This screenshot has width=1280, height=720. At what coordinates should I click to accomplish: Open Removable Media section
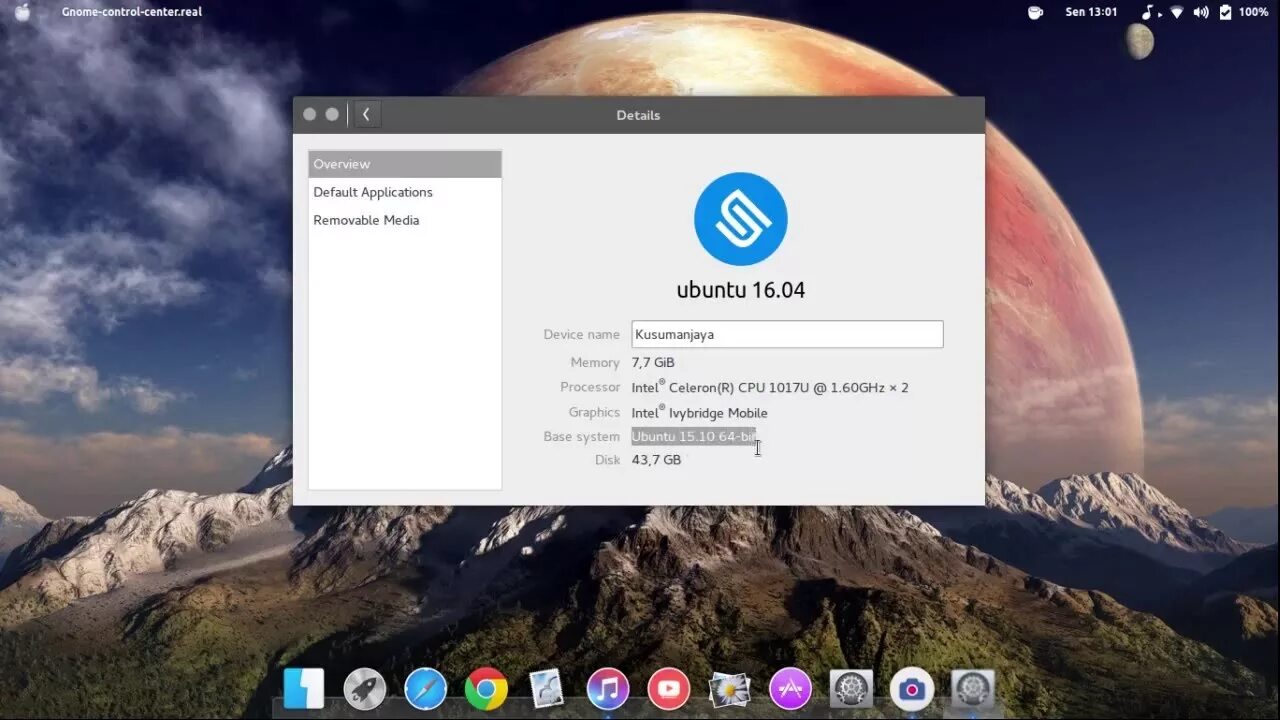pos(405,220)
